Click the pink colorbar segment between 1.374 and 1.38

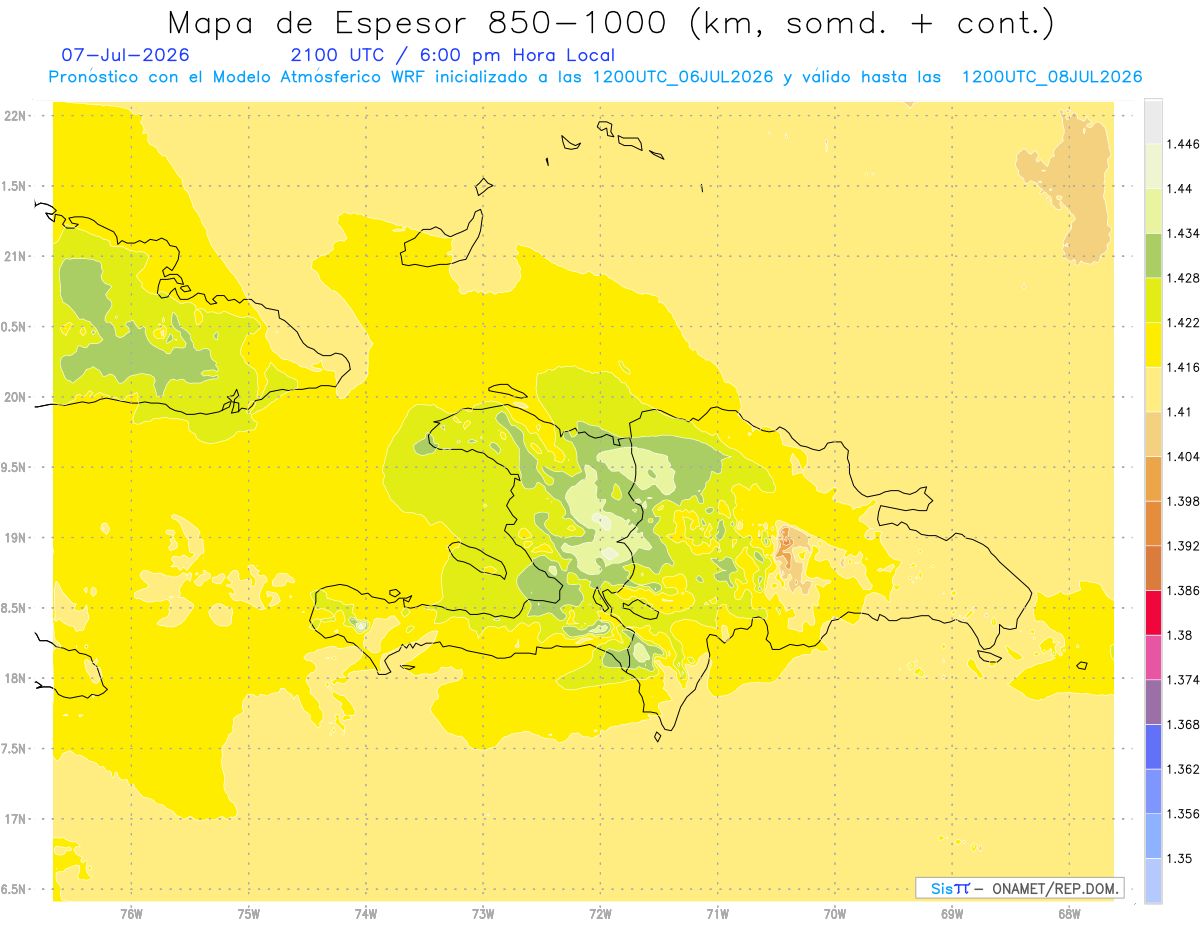pyautogui.click(x=1153, y=657)
